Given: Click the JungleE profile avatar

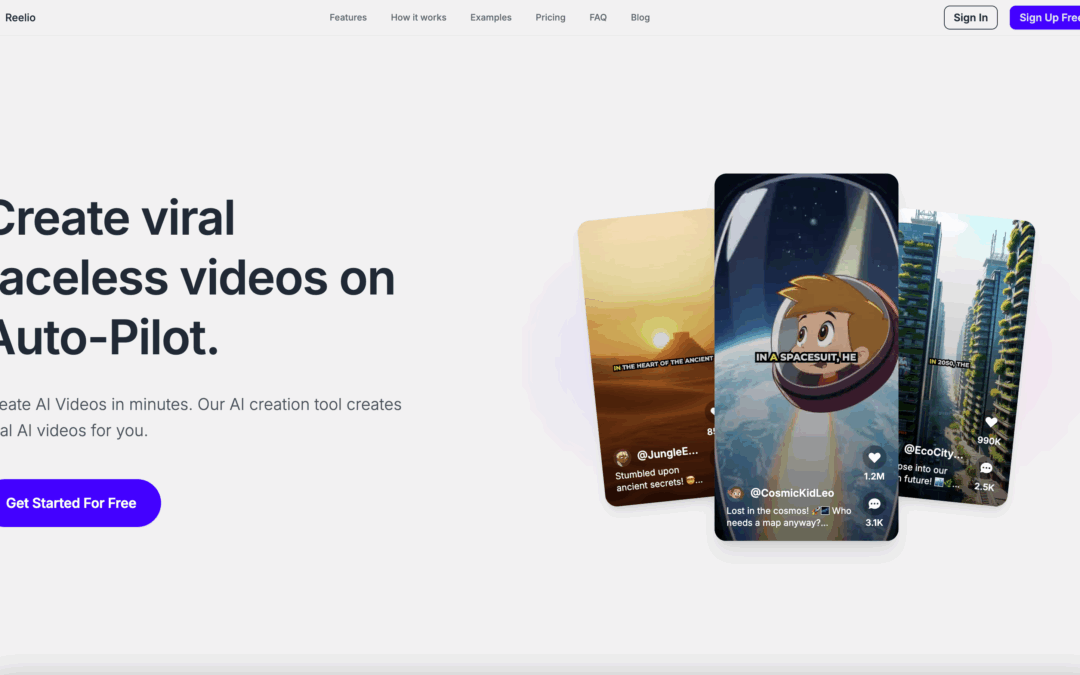Looking at the screenshot, I should point(622,456).
